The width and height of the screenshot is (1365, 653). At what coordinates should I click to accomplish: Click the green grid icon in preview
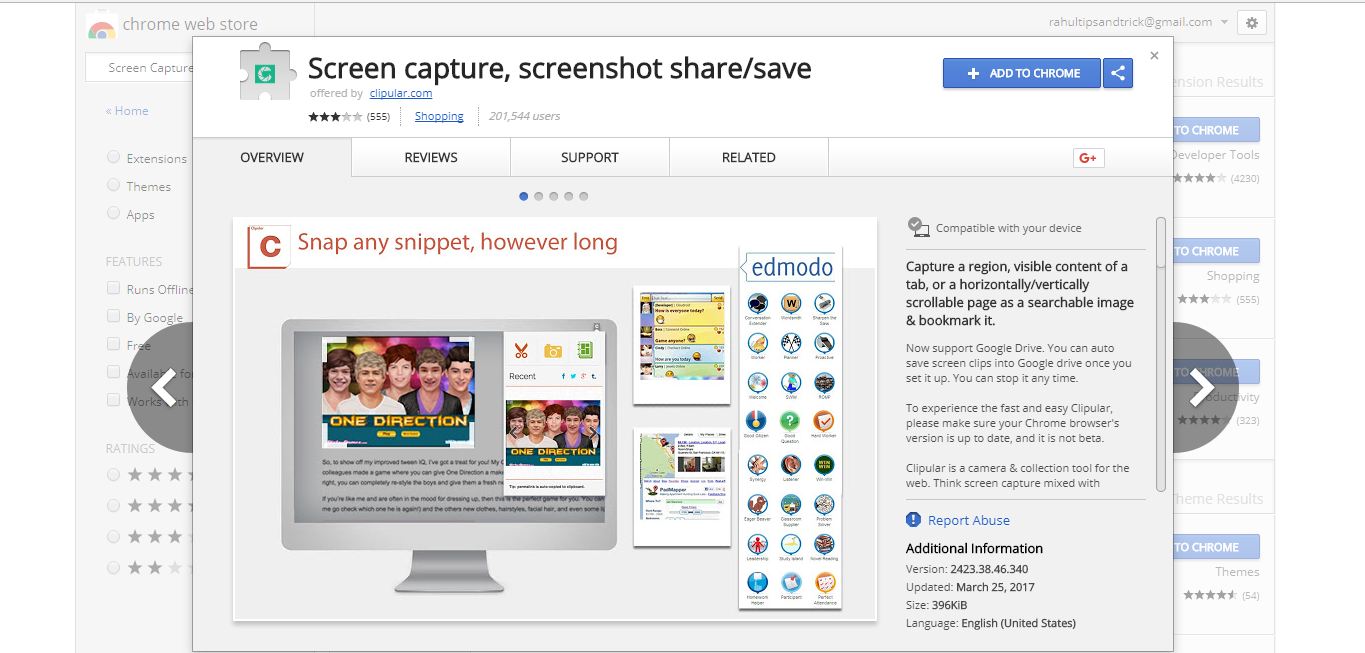coord(585,350)
